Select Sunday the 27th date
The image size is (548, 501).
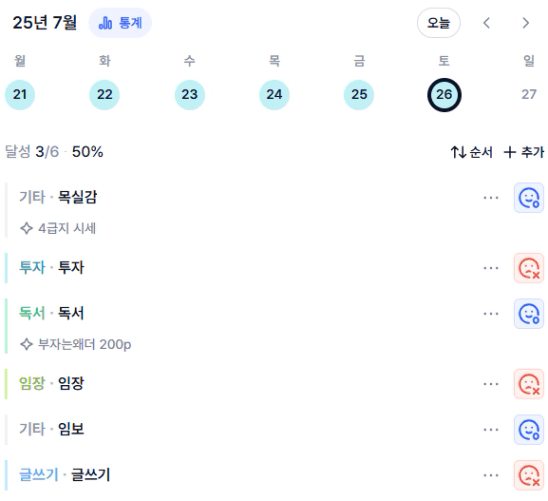528,95
